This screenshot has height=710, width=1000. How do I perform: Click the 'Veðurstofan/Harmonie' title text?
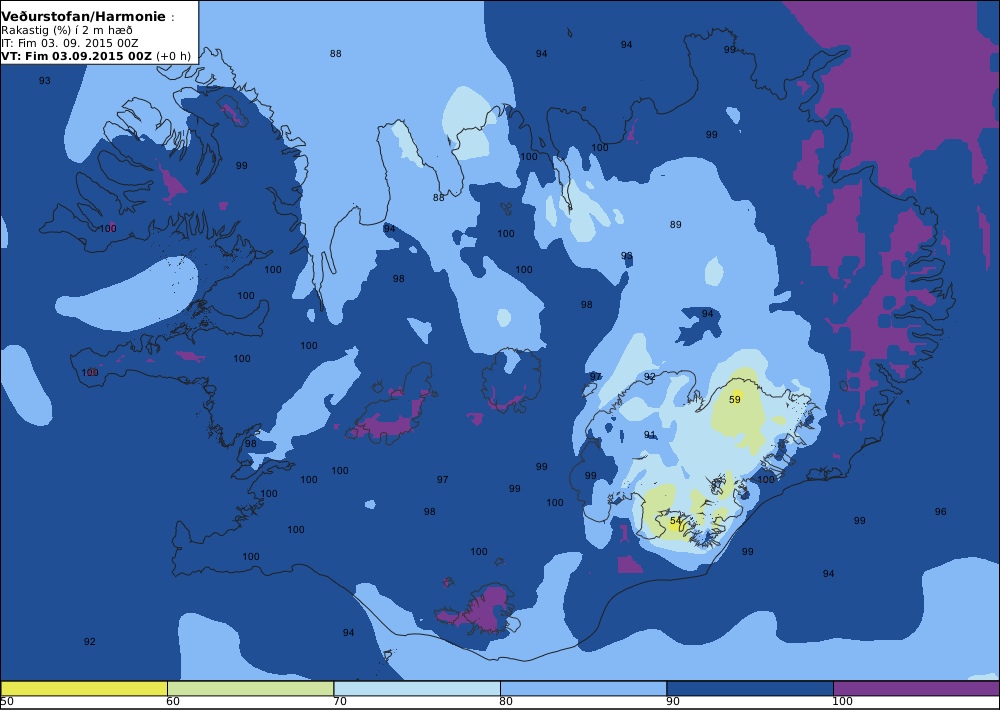pyautogui.click(x=83, y=17)
